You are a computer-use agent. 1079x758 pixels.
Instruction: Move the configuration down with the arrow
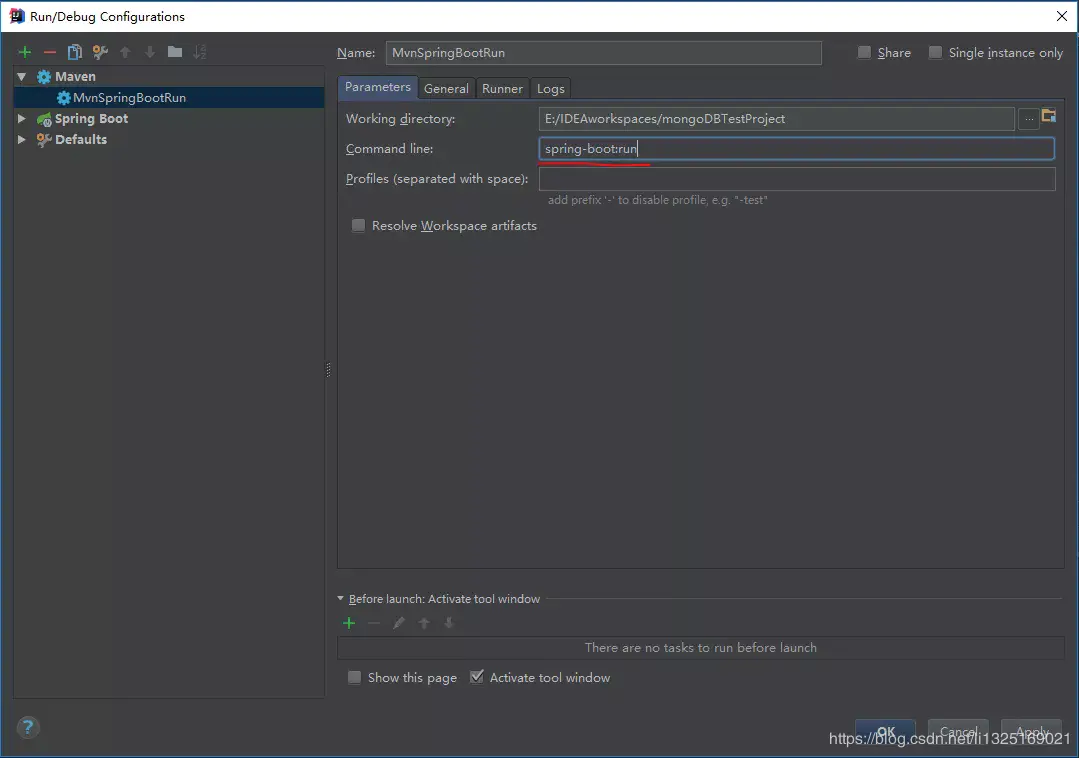coord(150,52)
